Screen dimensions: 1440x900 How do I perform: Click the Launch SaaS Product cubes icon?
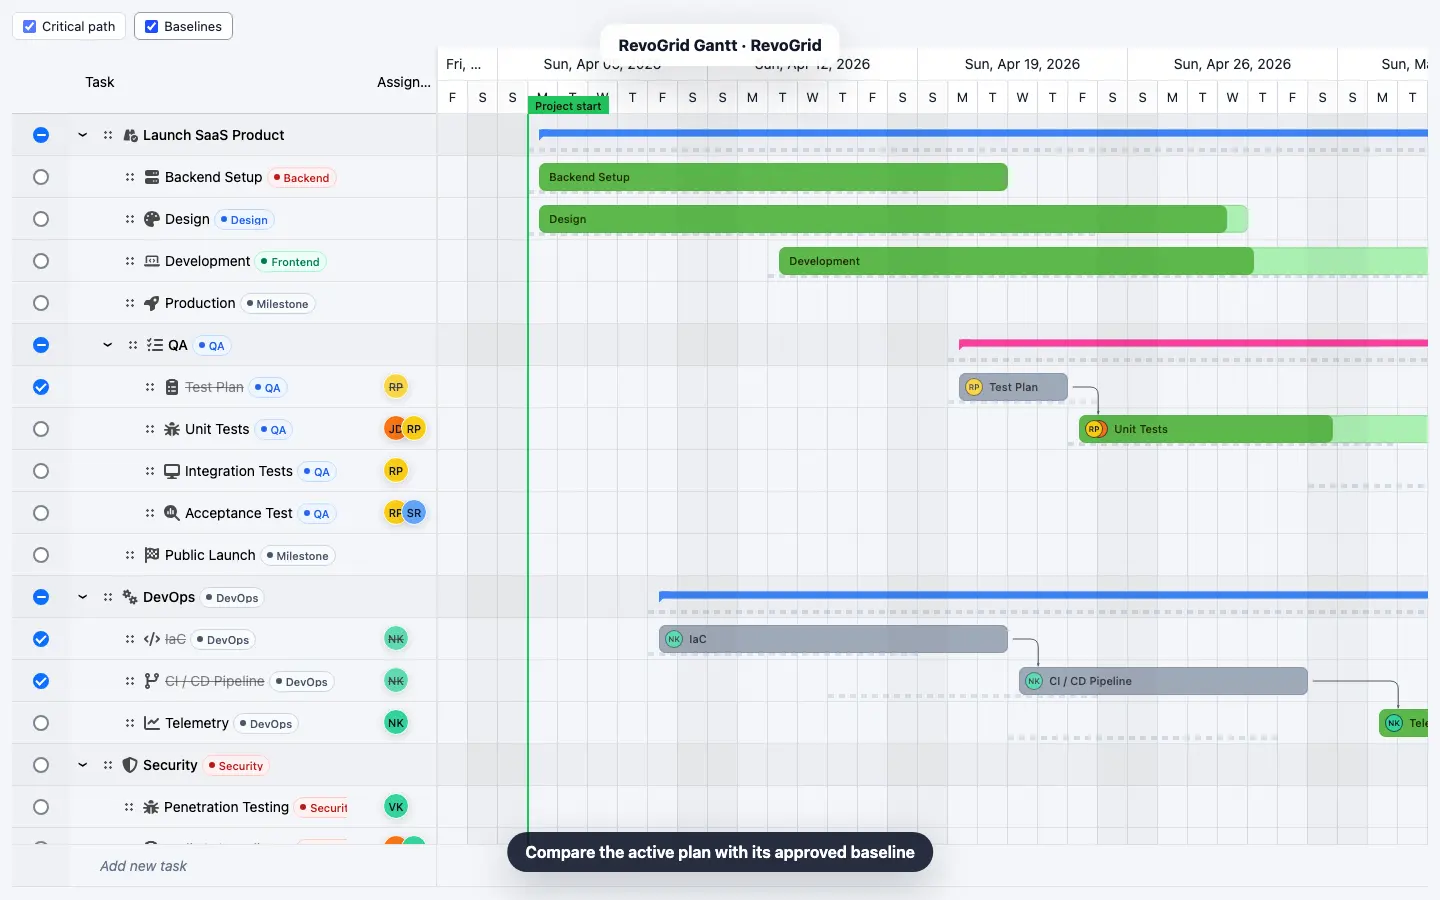point(130,135)
